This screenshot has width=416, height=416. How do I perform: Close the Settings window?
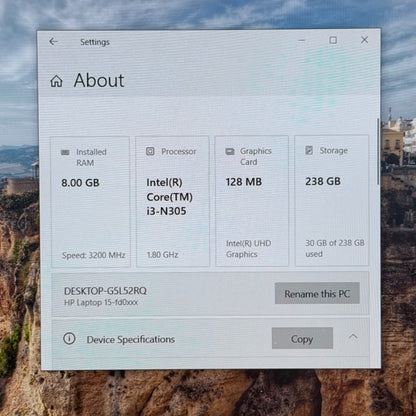tap(364, 40)
